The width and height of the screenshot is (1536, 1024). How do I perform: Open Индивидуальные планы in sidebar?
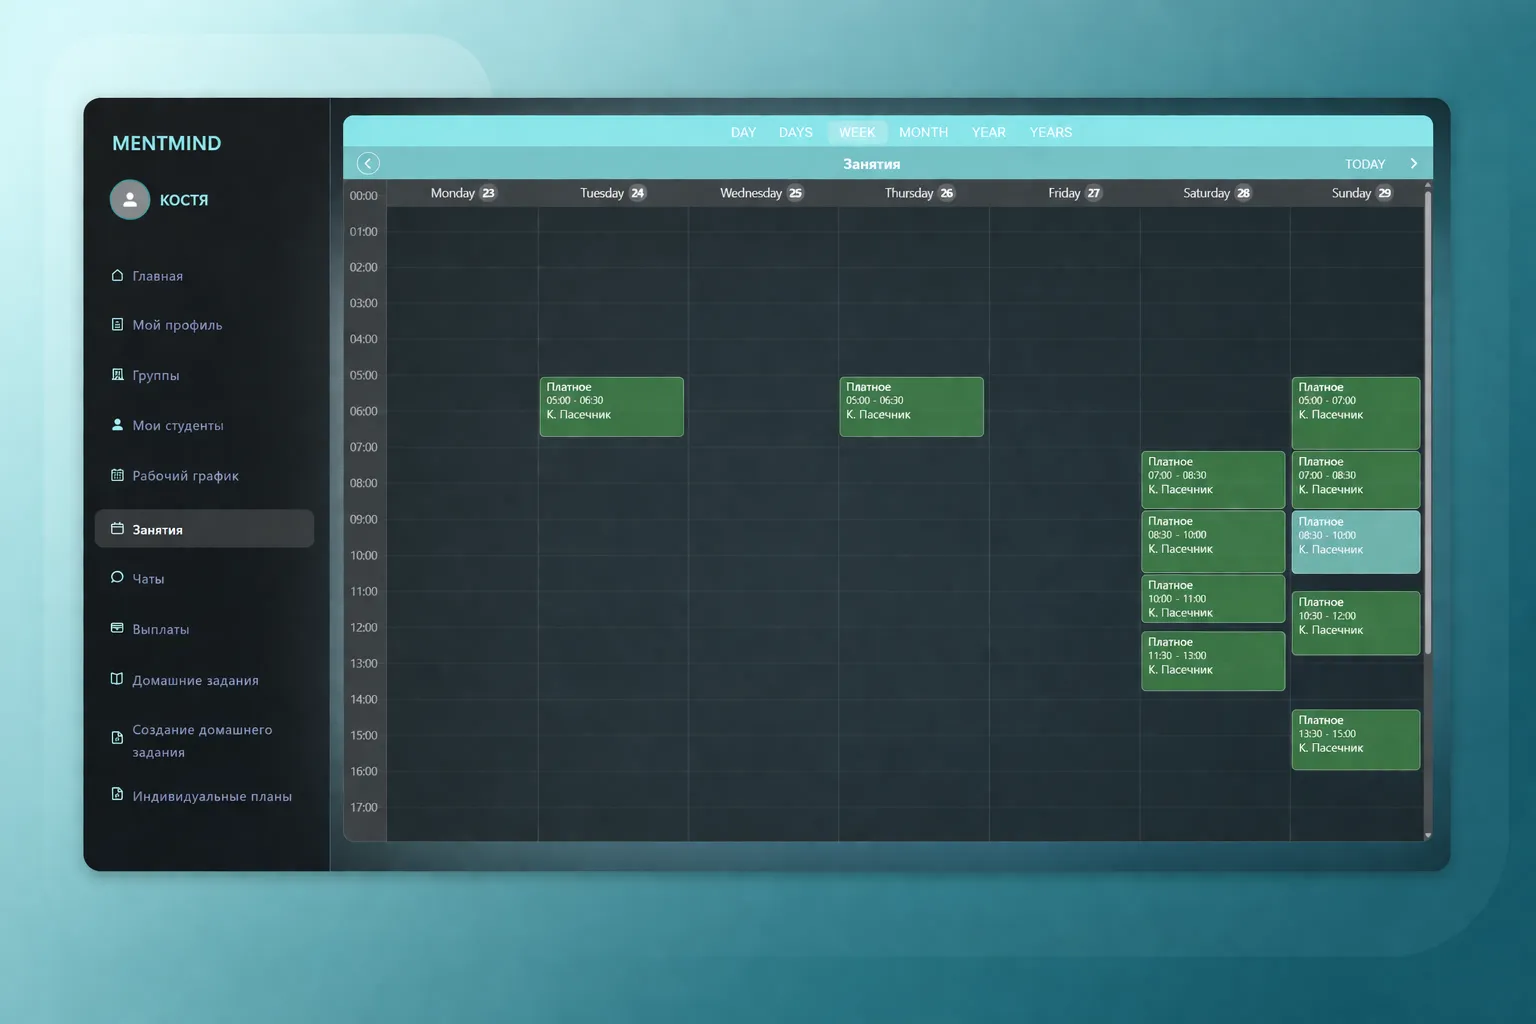point(212,796)
